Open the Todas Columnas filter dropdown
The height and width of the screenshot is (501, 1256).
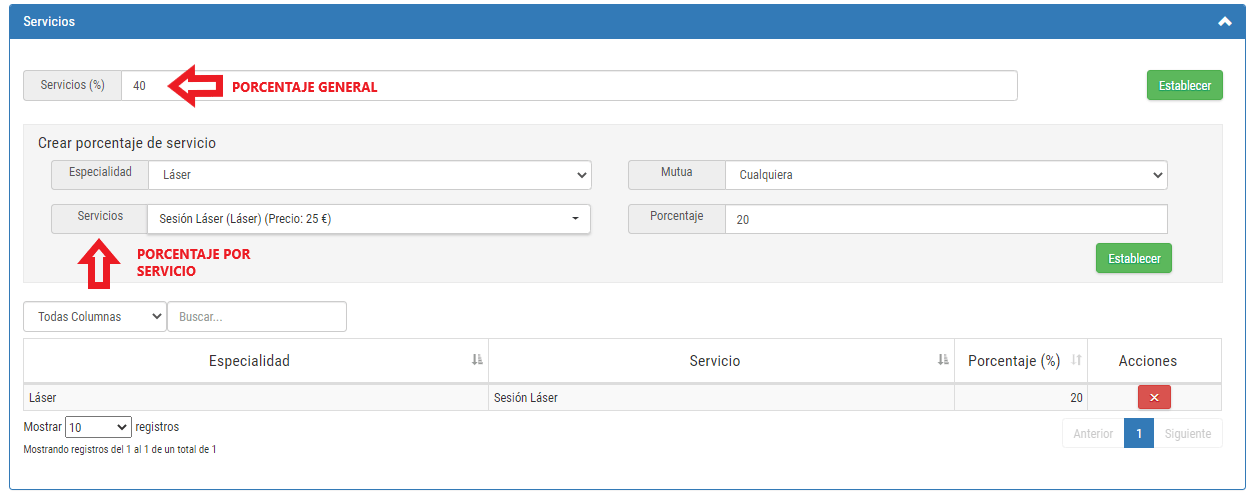95,316
